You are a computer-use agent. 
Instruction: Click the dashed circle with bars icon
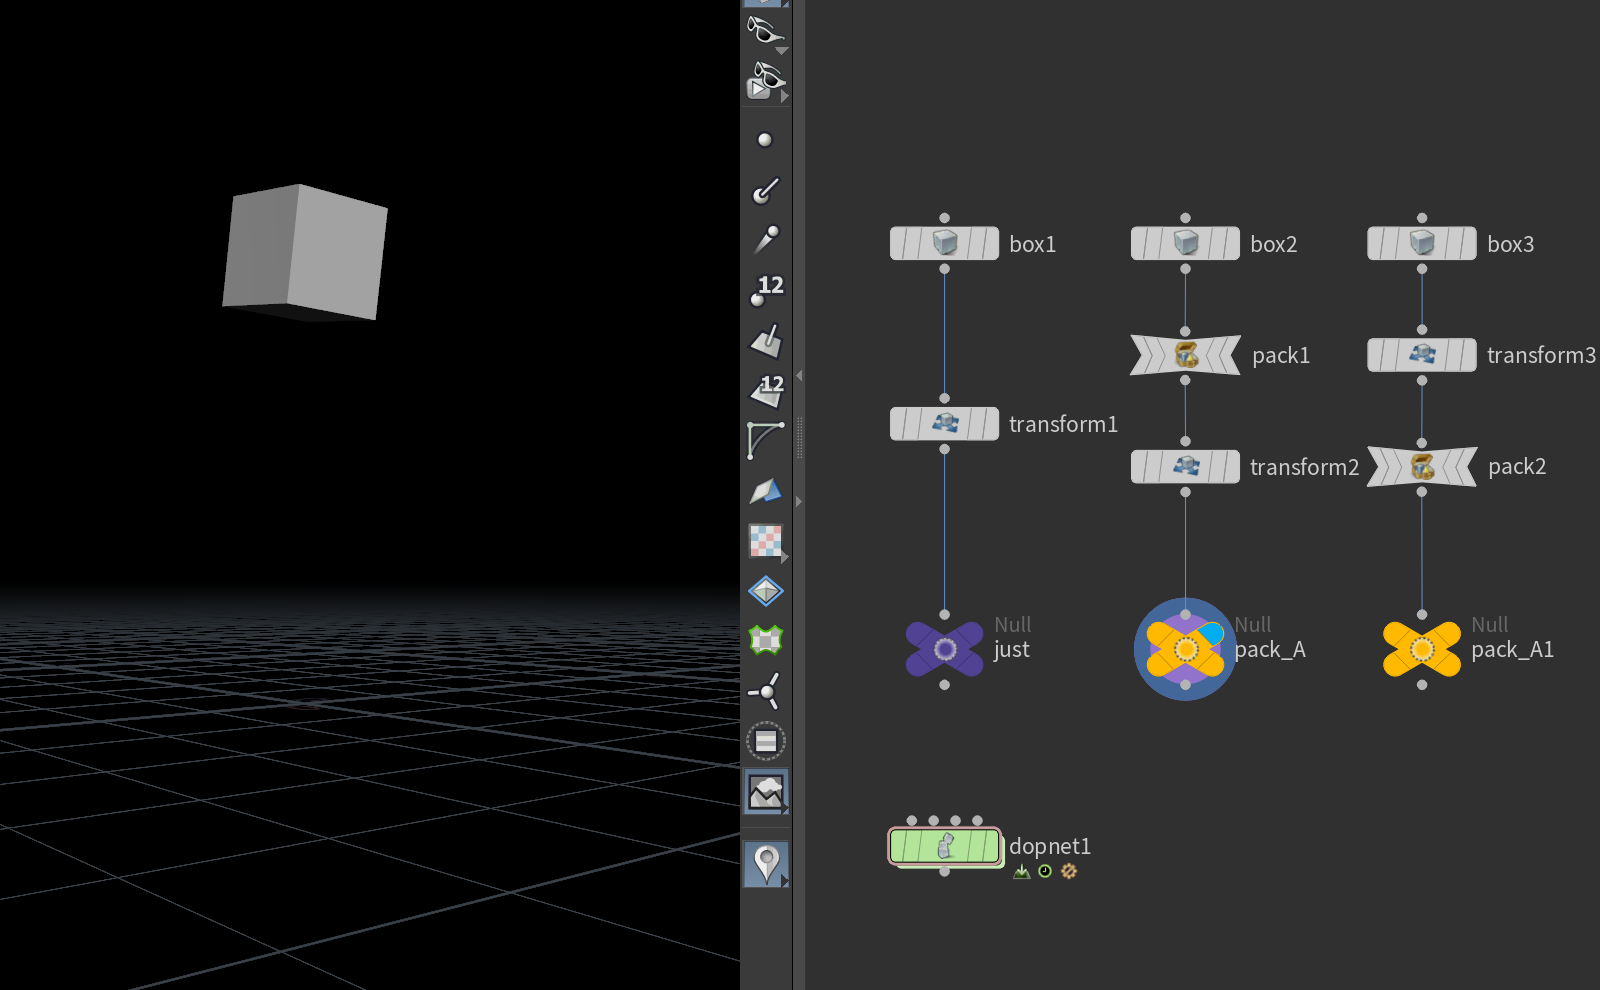(766, 741)
